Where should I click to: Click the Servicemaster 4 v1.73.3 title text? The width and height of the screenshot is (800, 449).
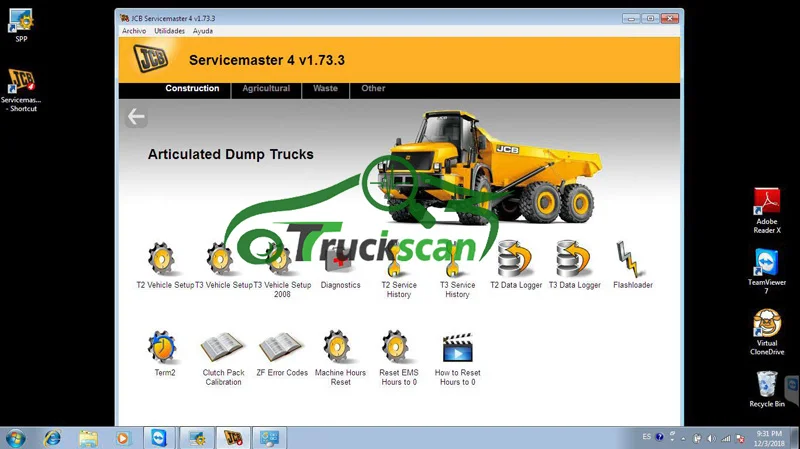(x=267, y=60)
